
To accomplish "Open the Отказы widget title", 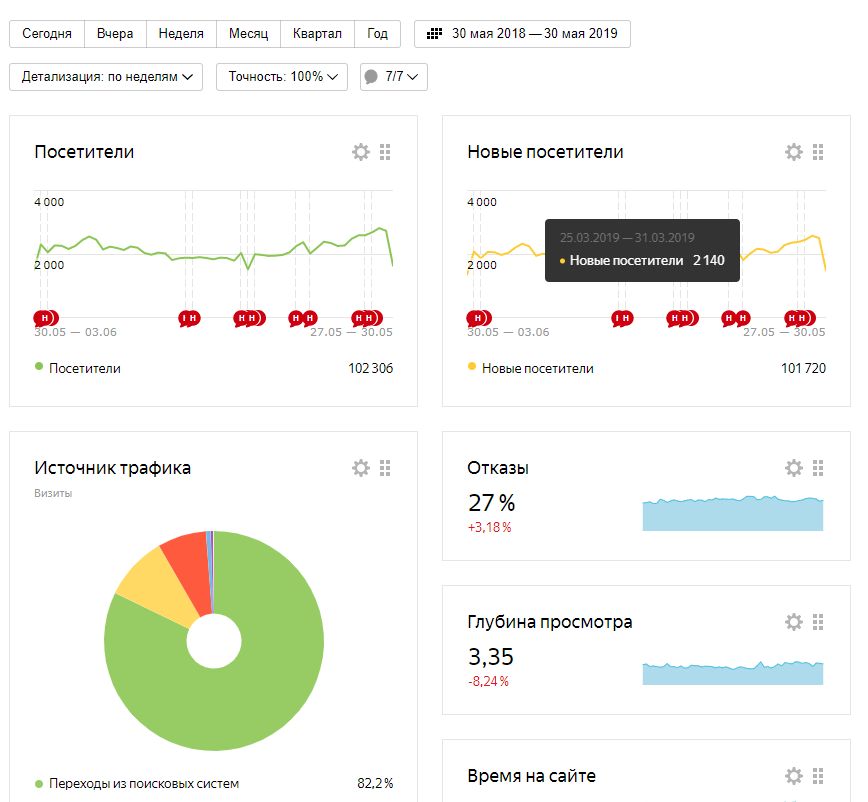I will pos(498,468).
